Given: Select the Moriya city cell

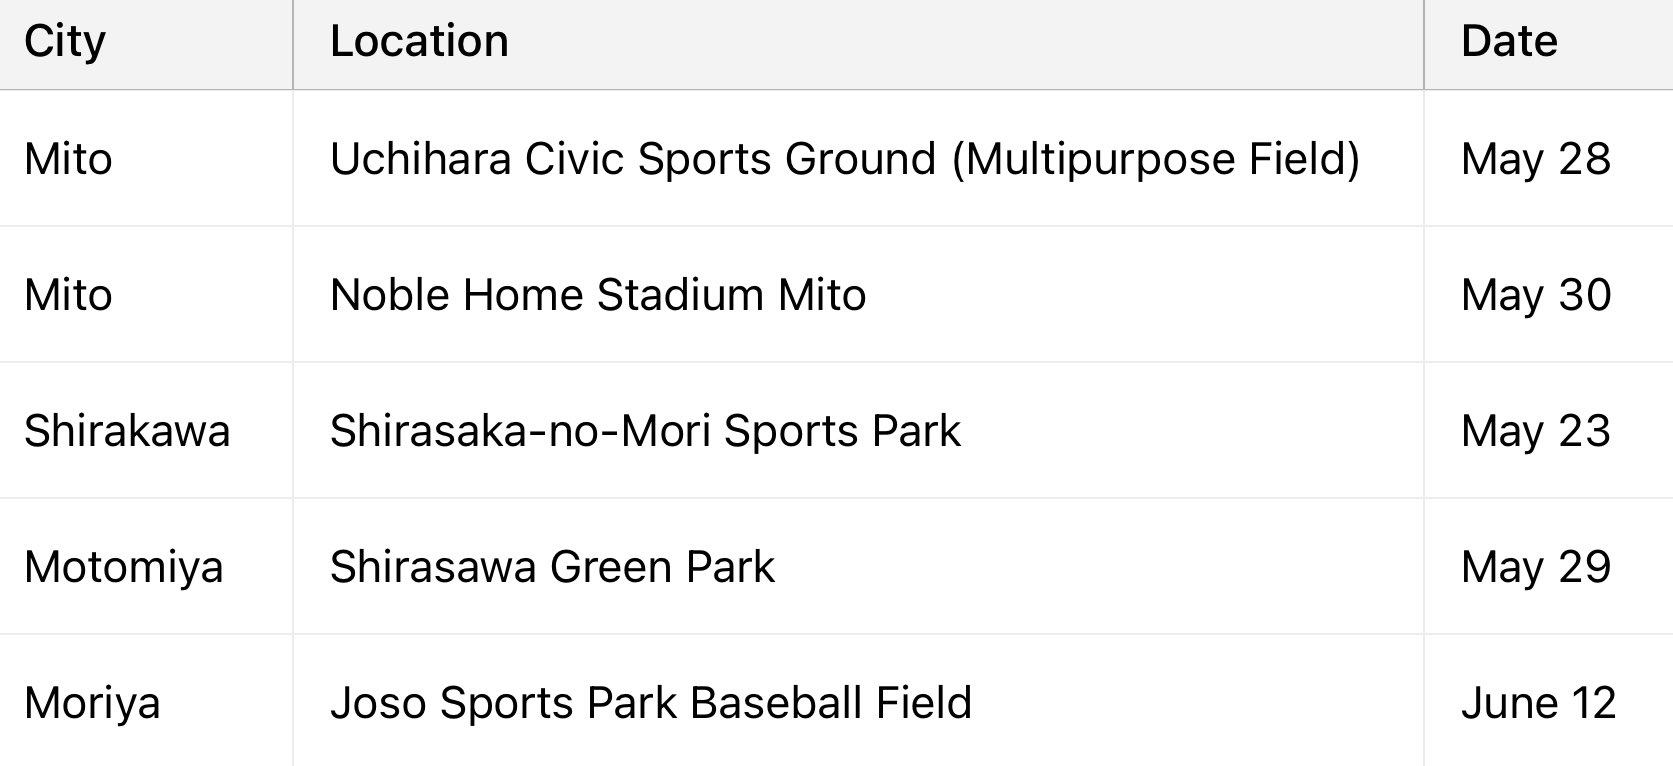Looking at the screenshot, I should [x=92, y=703].
